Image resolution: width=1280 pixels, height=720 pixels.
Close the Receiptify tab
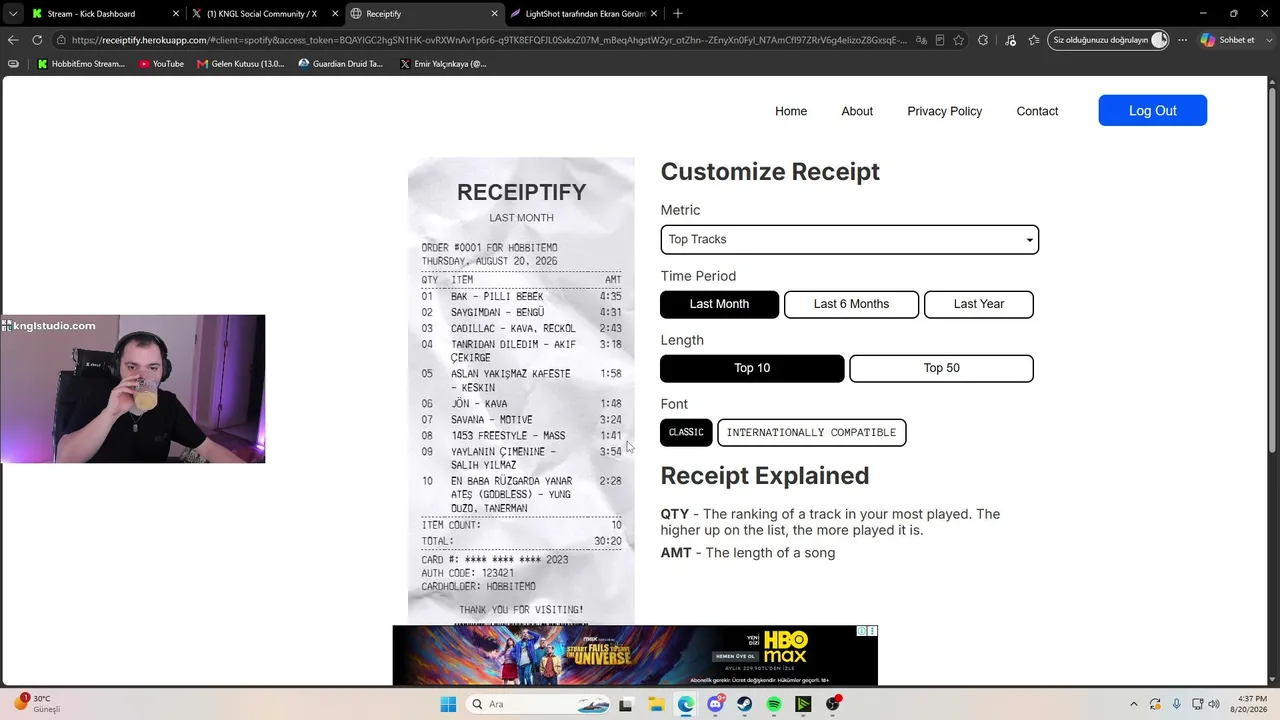(x=494, y=14)
